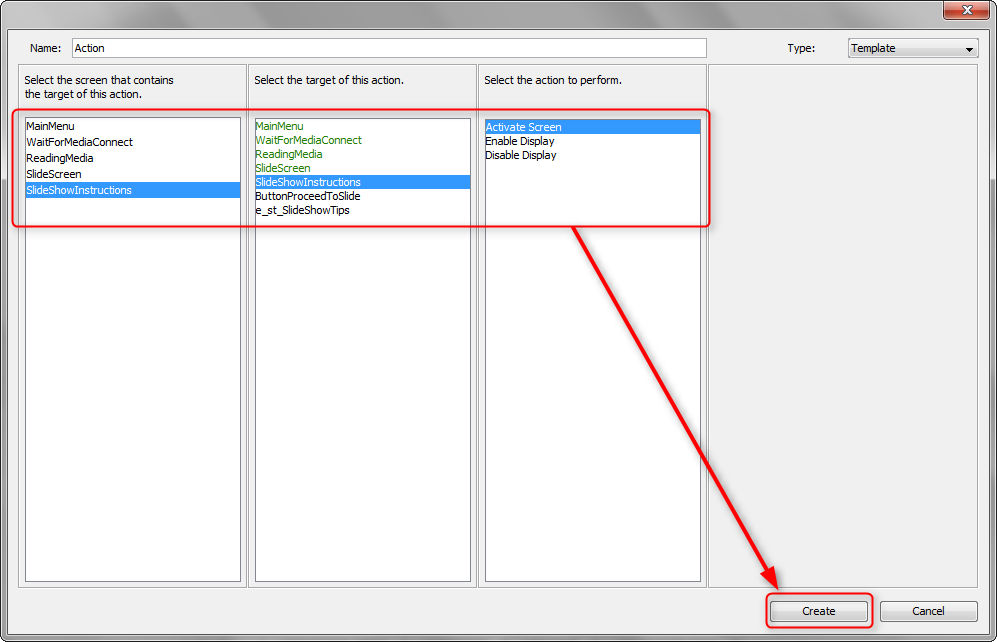Pick SlideScreen in the screen list
Viewport: 997px width, 642px height.
coord(54,174)
